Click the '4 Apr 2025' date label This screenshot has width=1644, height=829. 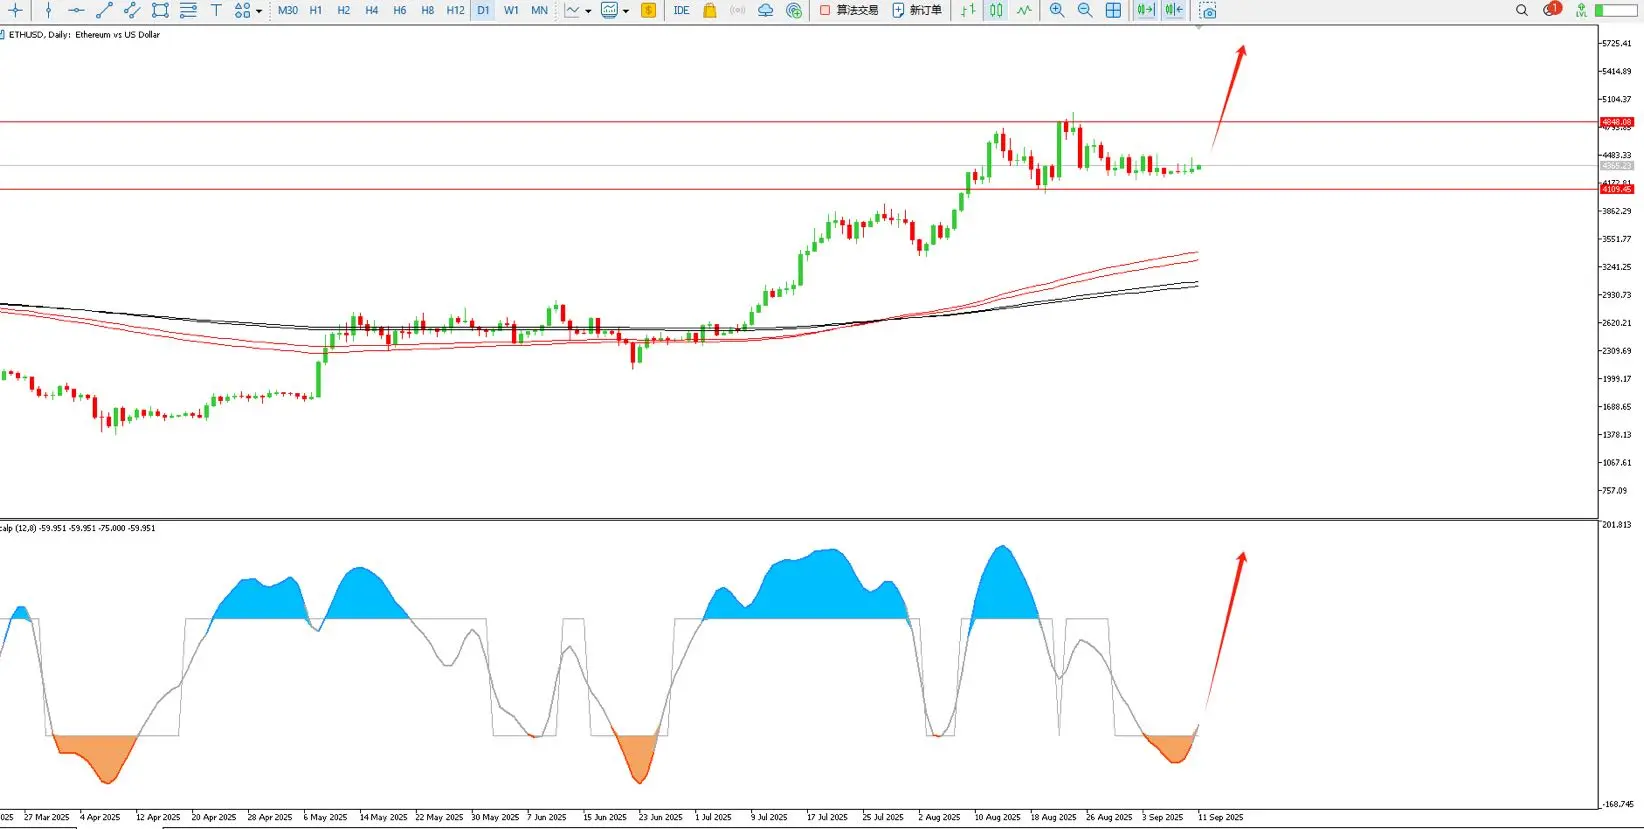pos(100,817)
